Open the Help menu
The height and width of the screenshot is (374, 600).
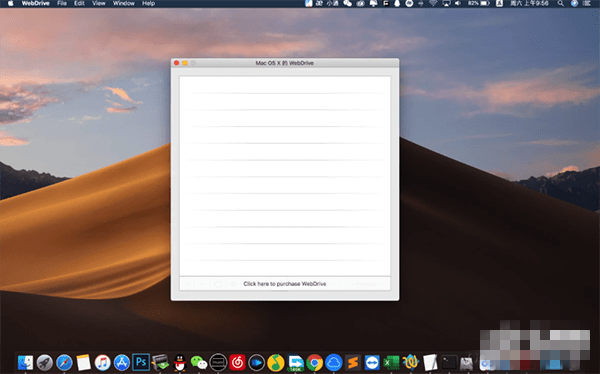click(148, 3)
